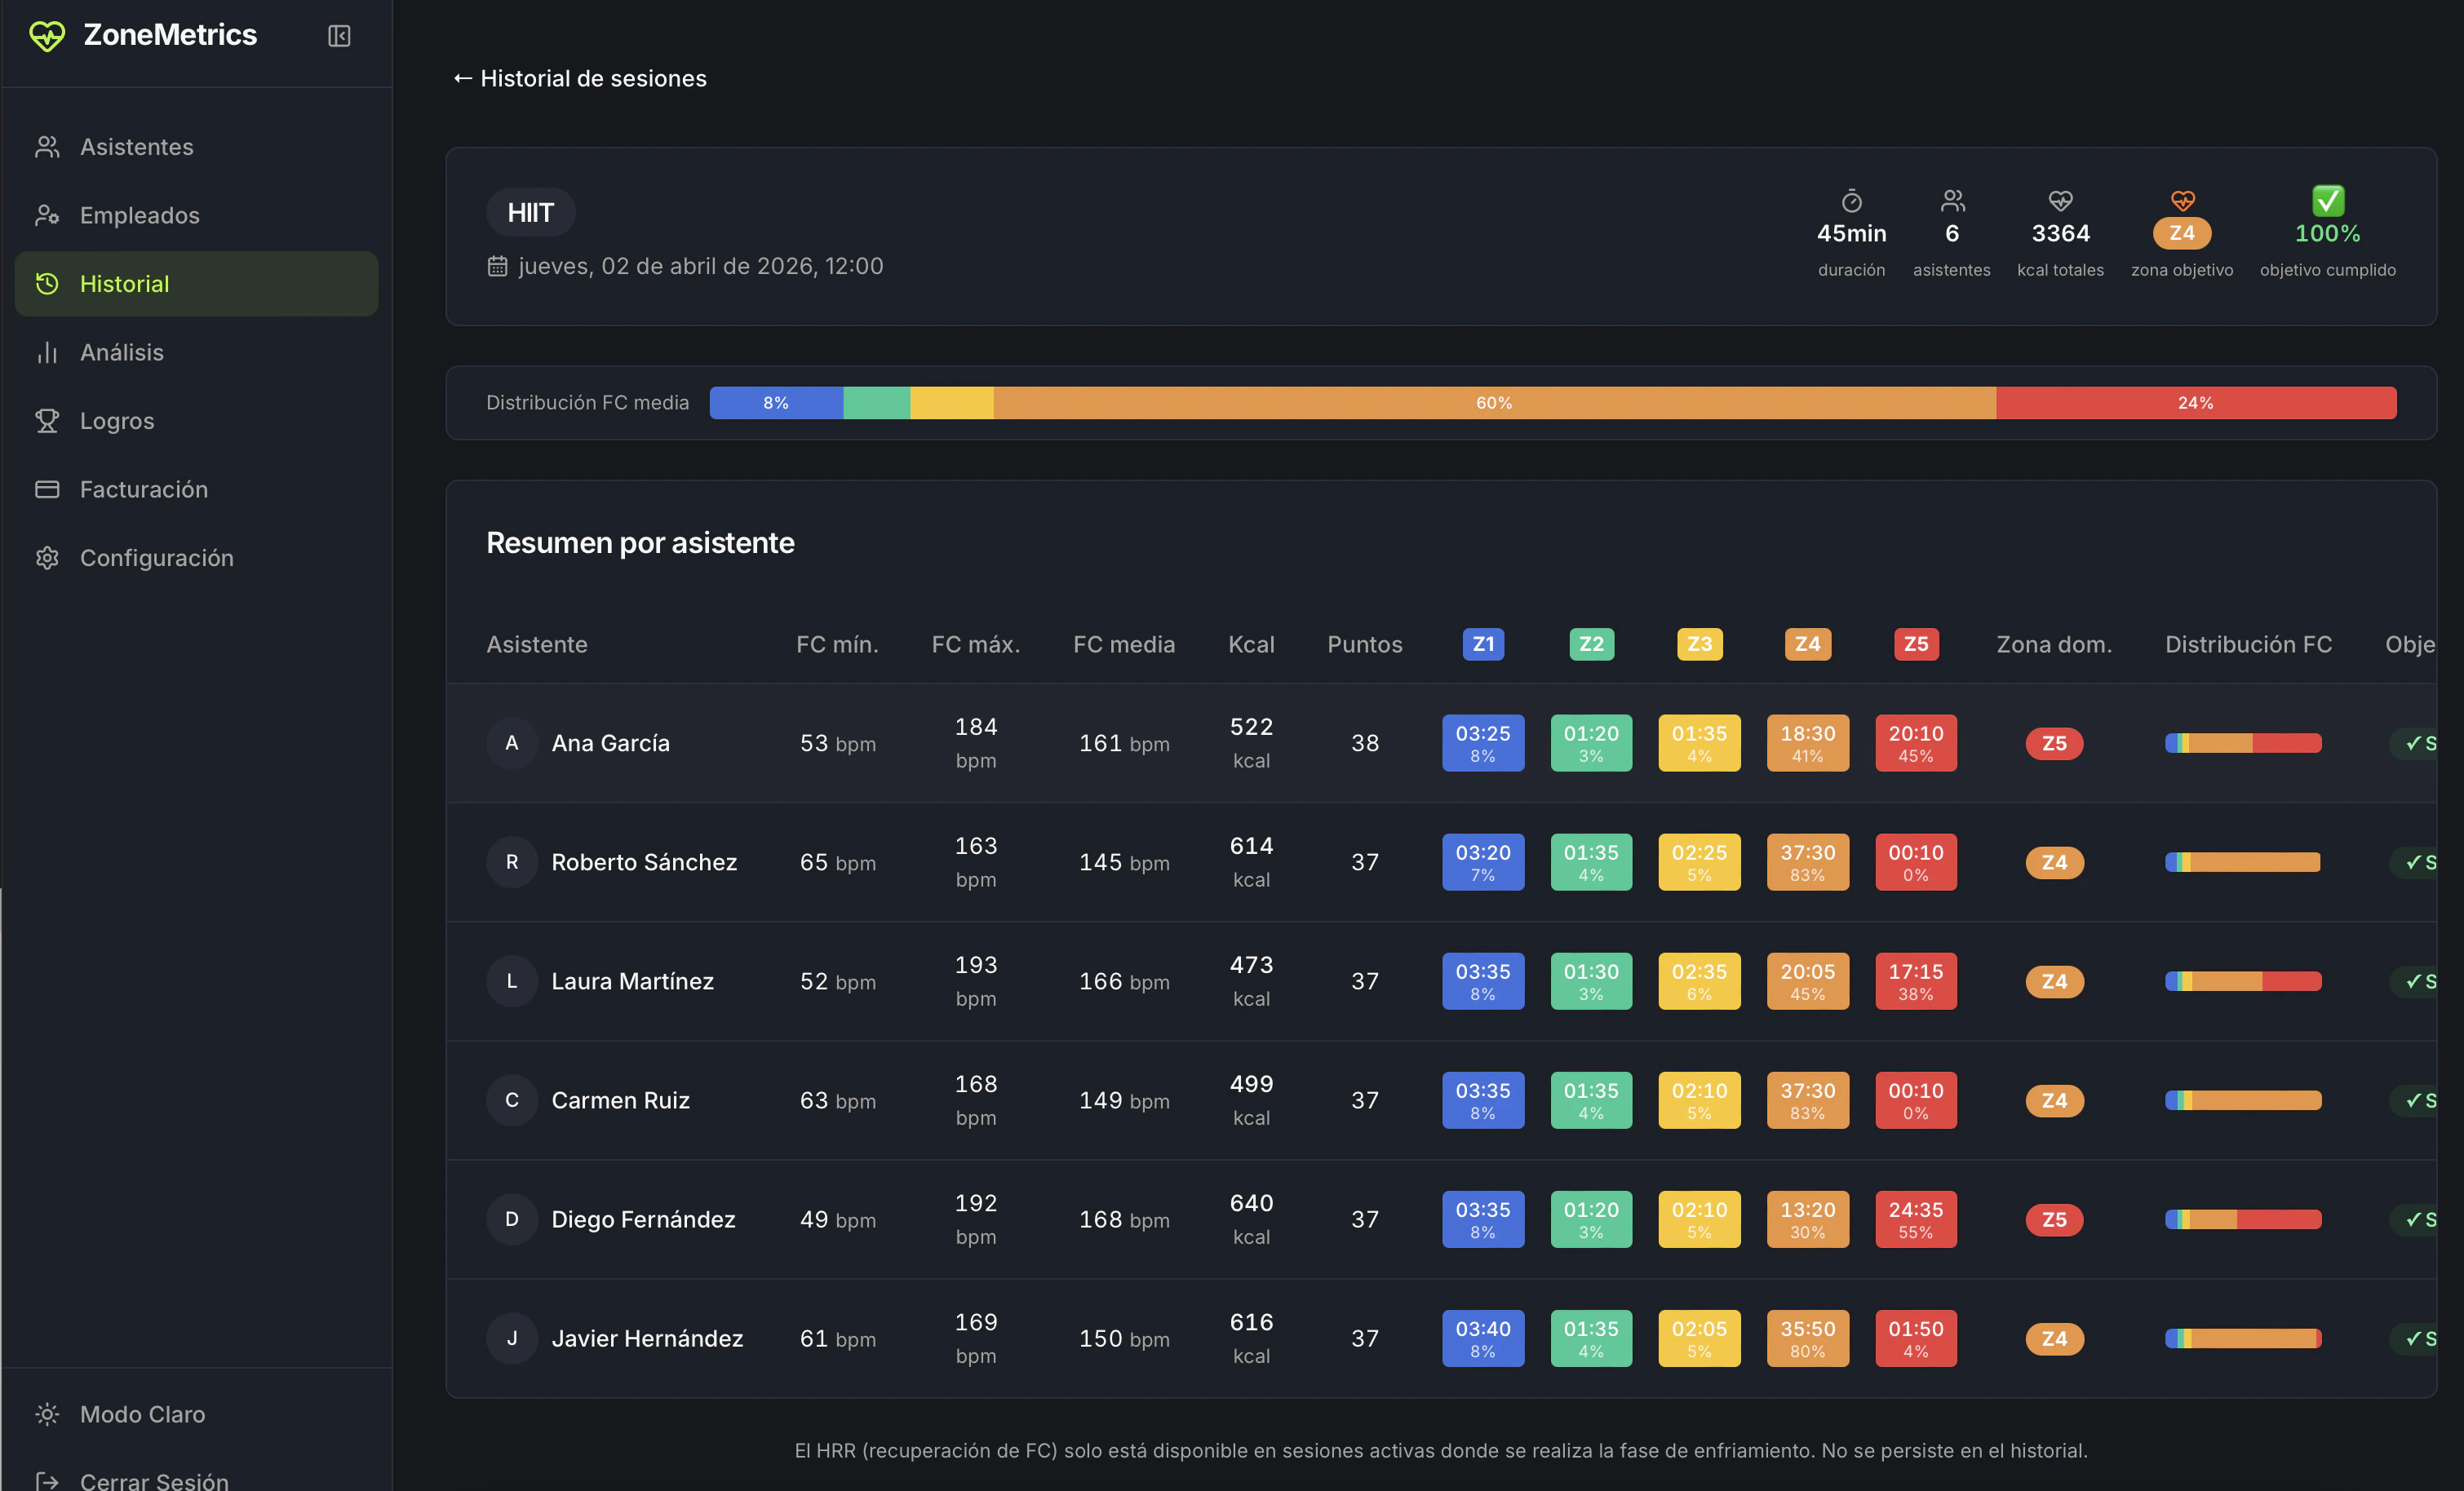Collapse the sidebar with panel icon
This screenshot has width=2464, height=1491.
point(339,36)
